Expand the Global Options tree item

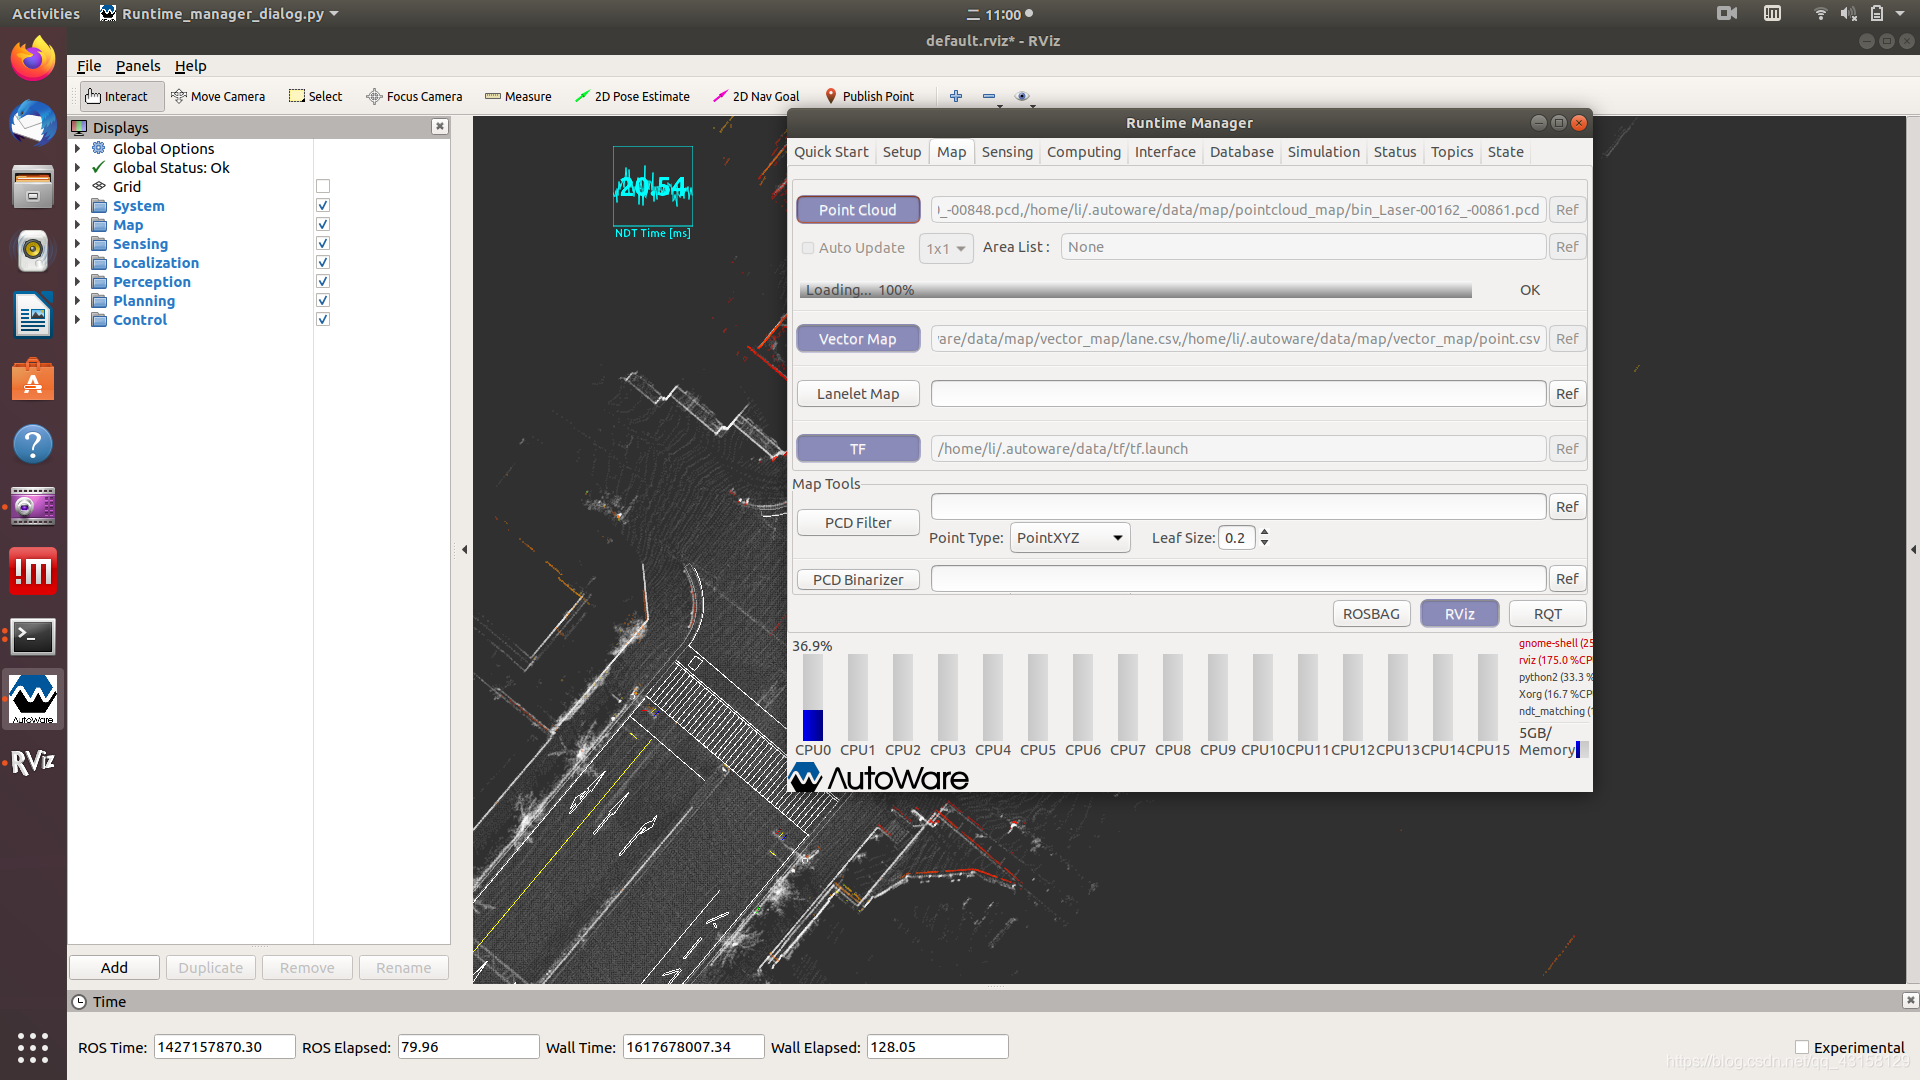click(x=78, y=148)
